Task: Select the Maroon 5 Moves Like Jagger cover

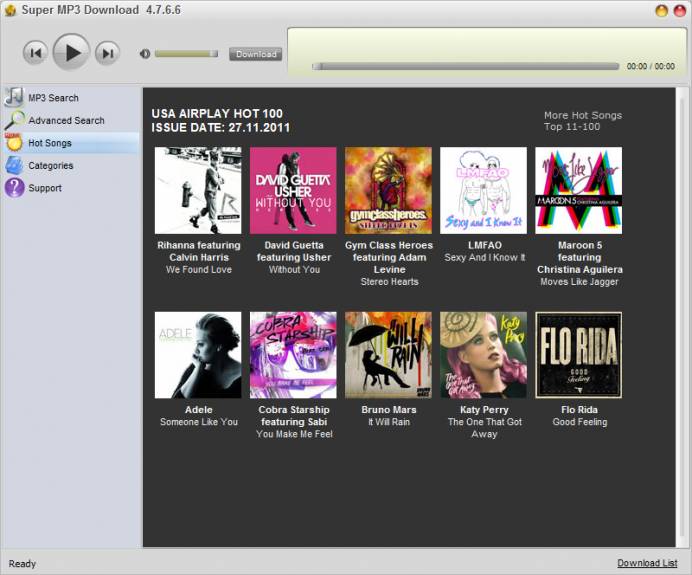Action: 579,190
